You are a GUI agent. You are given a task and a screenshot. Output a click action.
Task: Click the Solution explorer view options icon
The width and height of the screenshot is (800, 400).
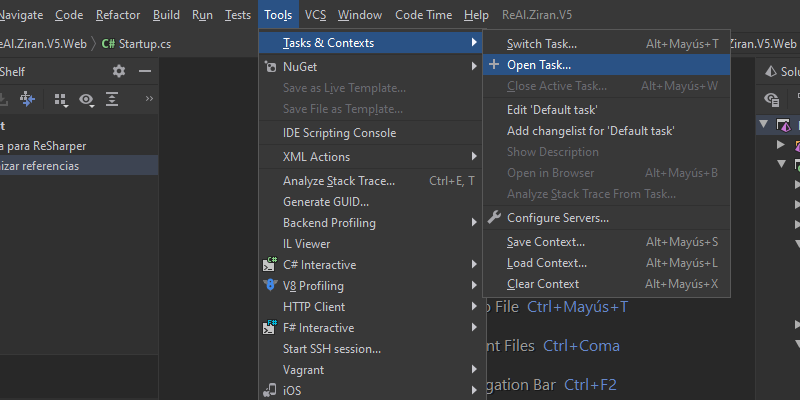pos(772,99)
